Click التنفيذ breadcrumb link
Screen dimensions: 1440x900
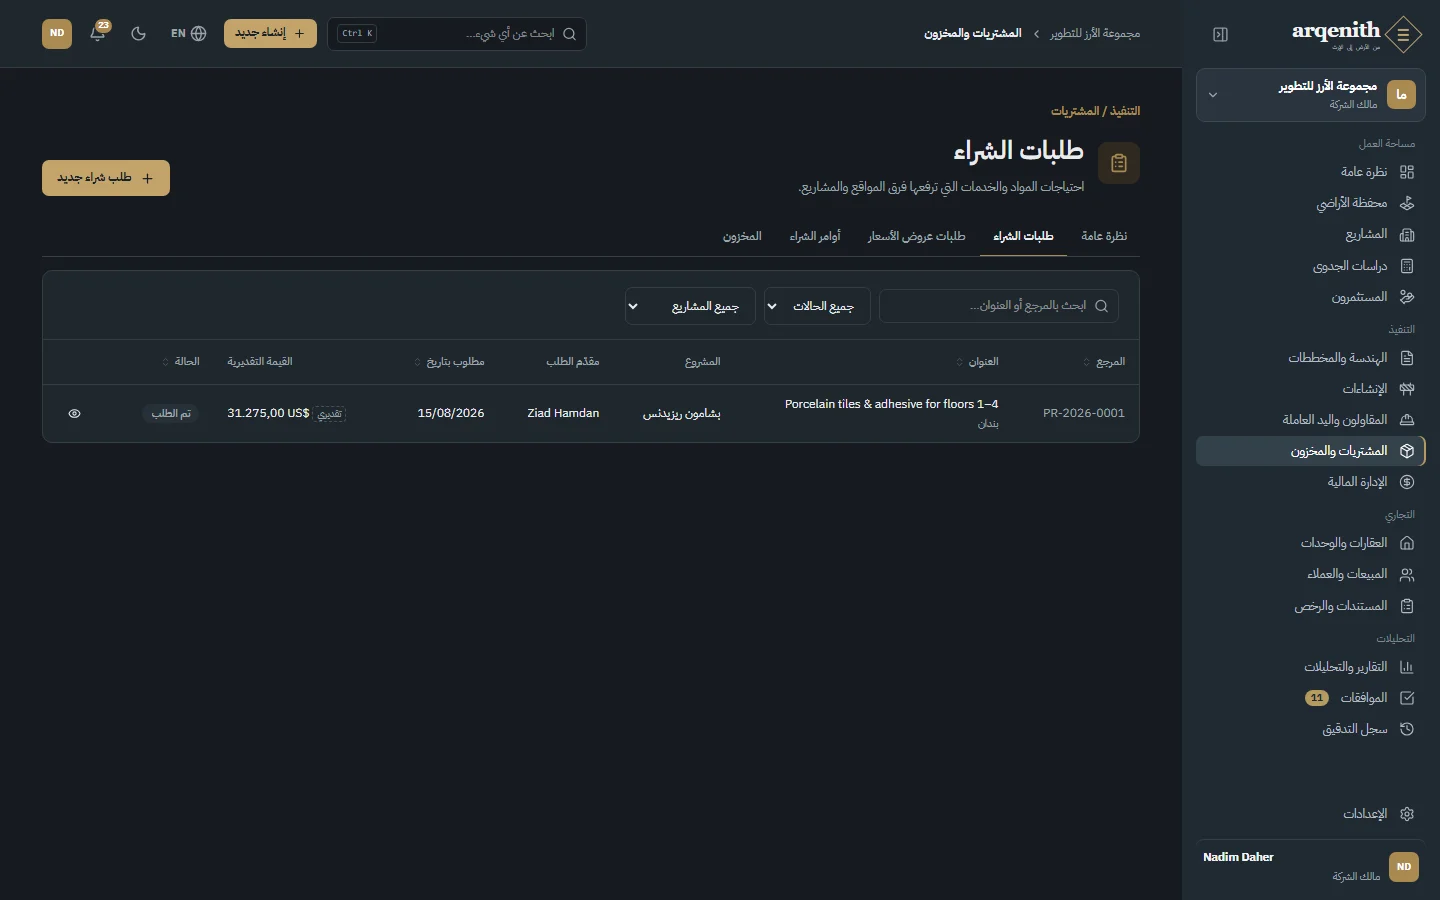pyautogui.click(x=1125, y=111)
